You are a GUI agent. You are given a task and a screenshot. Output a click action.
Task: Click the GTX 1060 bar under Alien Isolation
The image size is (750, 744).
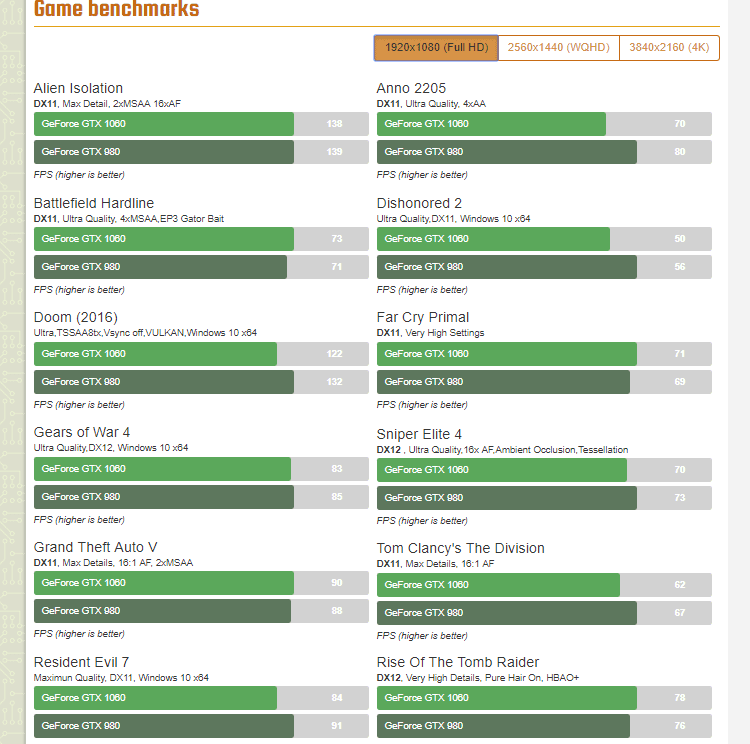point(164,124)
